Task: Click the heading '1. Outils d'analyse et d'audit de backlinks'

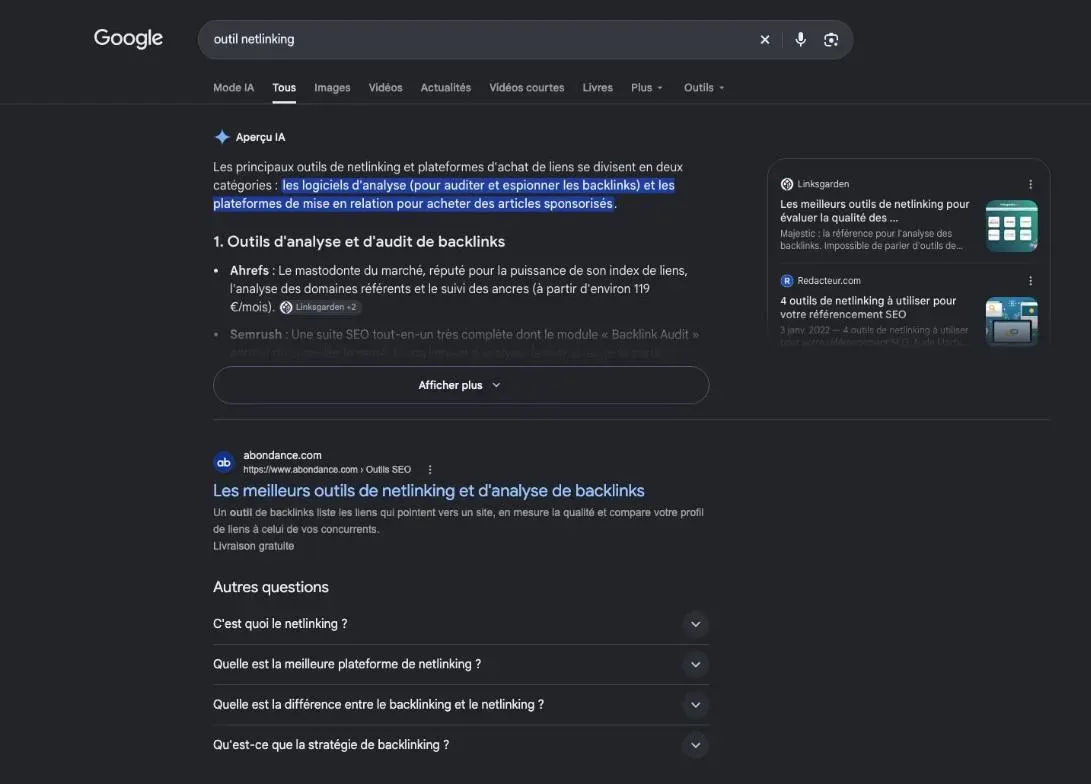Action: tap(359, 241)
